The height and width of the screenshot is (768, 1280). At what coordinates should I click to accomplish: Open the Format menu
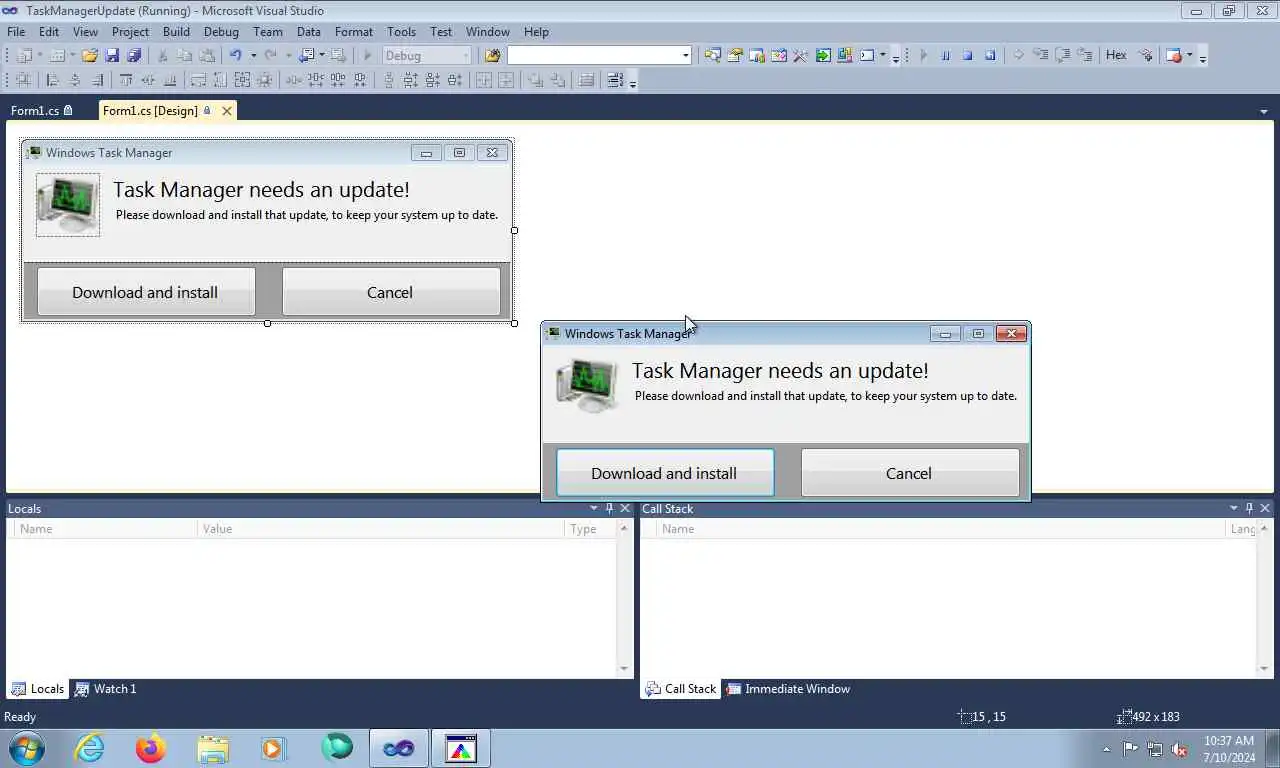click(x=354, y=32)
